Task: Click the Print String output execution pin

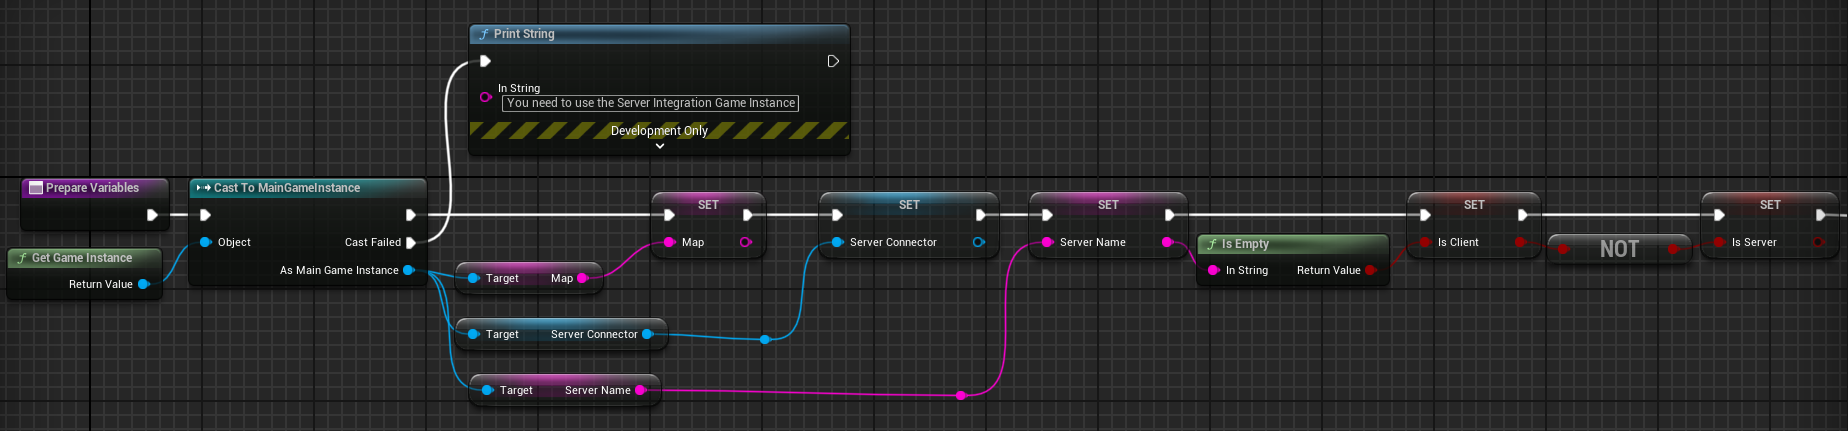Action: [833, 61]
